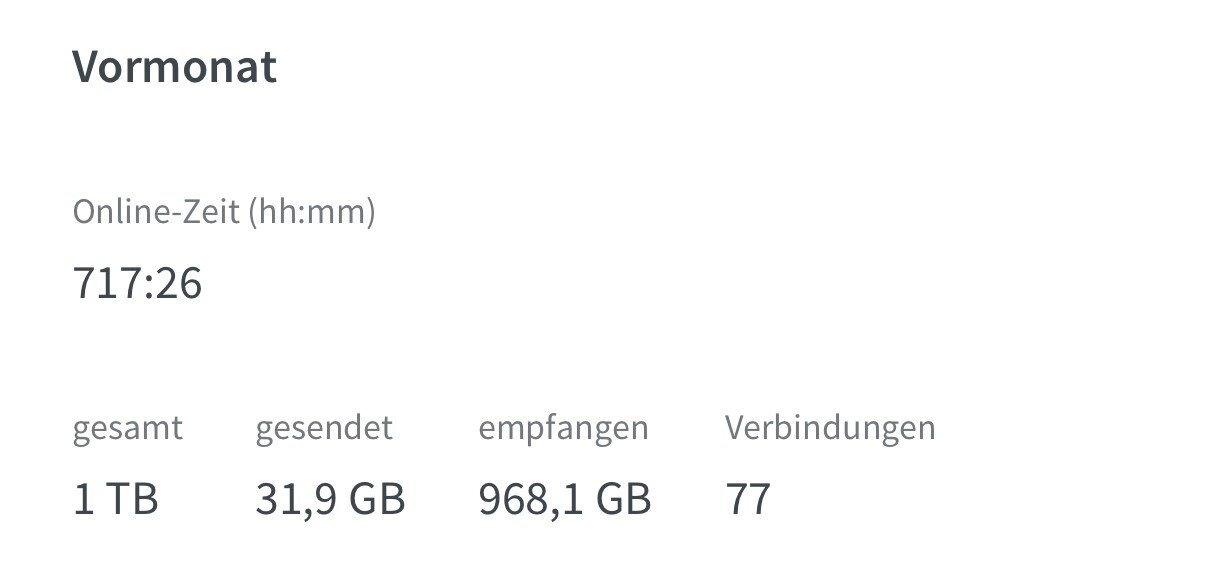This screenshot has width=1206, height=565.
Task: Select the connections count 77
Action: tap(748, 499)
